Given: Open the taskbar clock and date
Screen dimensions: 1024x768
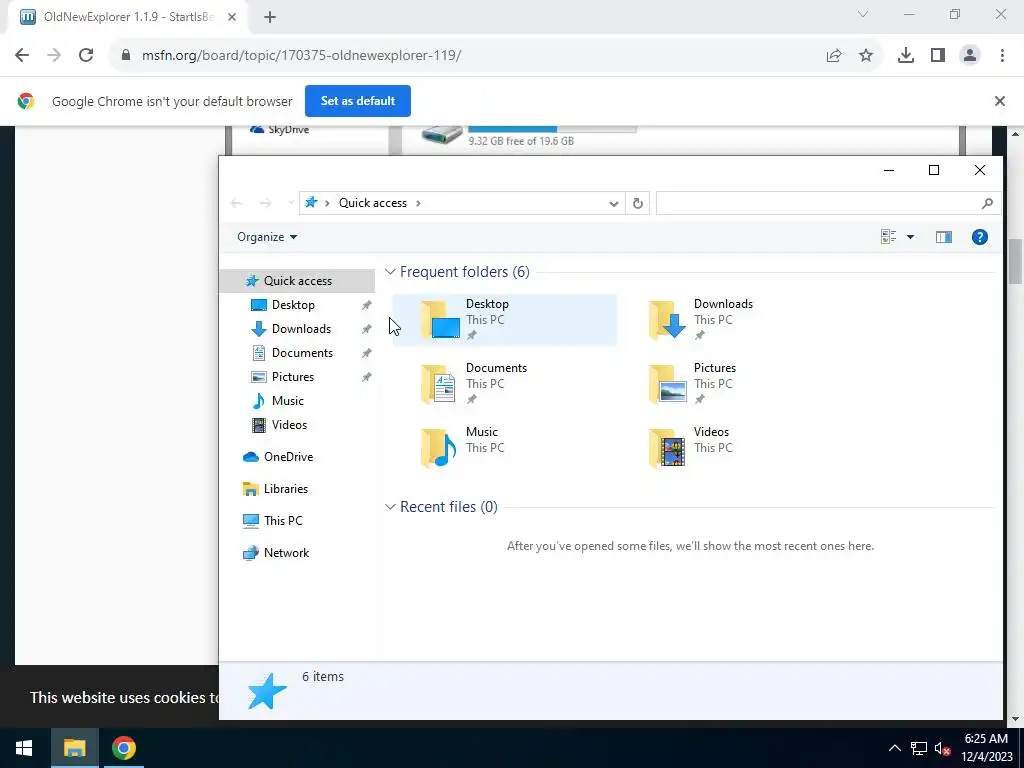Looking at the screenshot, I should pyautogui.click(x=986, y=748).
